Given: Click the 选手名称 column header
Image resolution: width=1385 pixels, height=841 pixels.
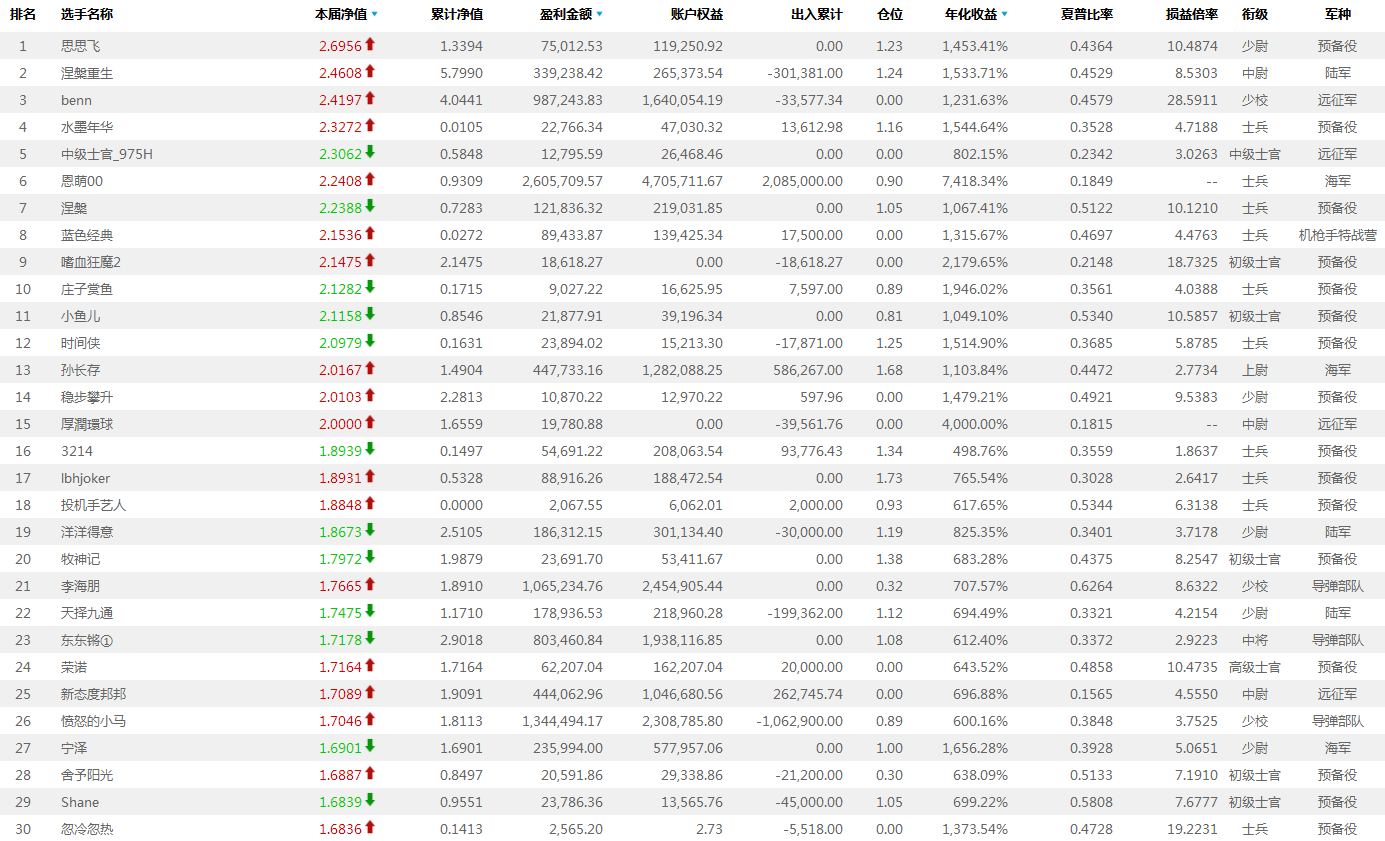Looking at the screenshot, I should click(87, 14).
